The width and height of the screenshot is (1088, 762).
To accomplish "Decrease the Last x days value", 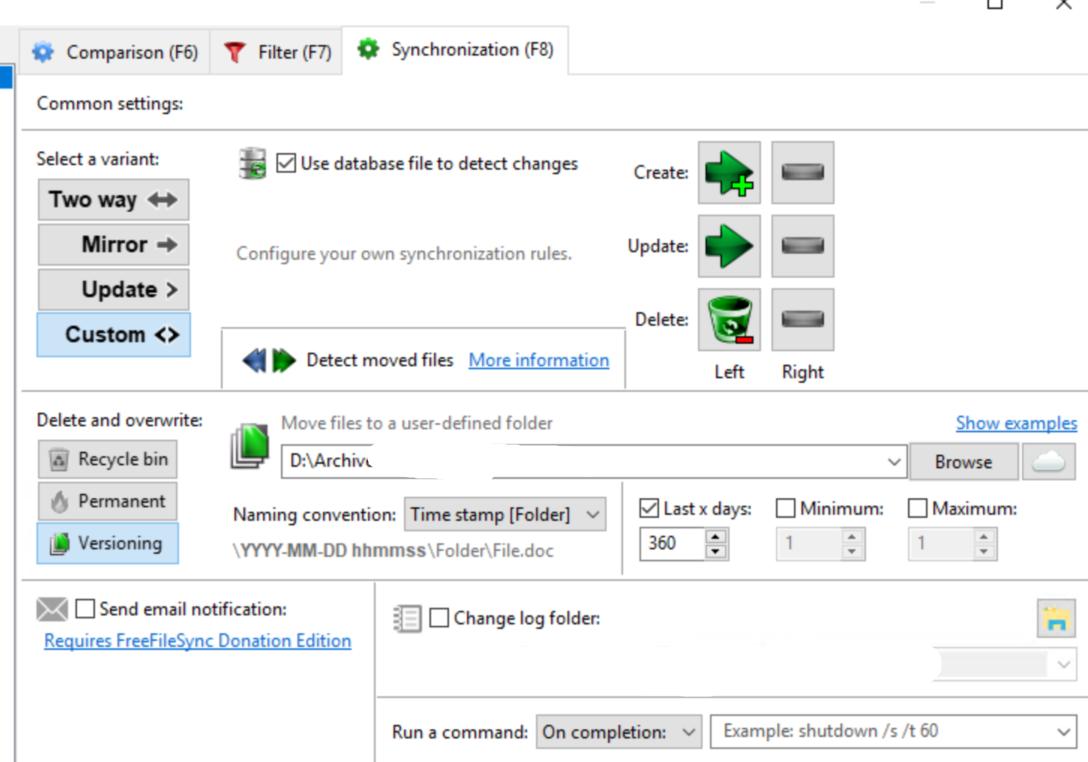I will [x=715, y=552].
